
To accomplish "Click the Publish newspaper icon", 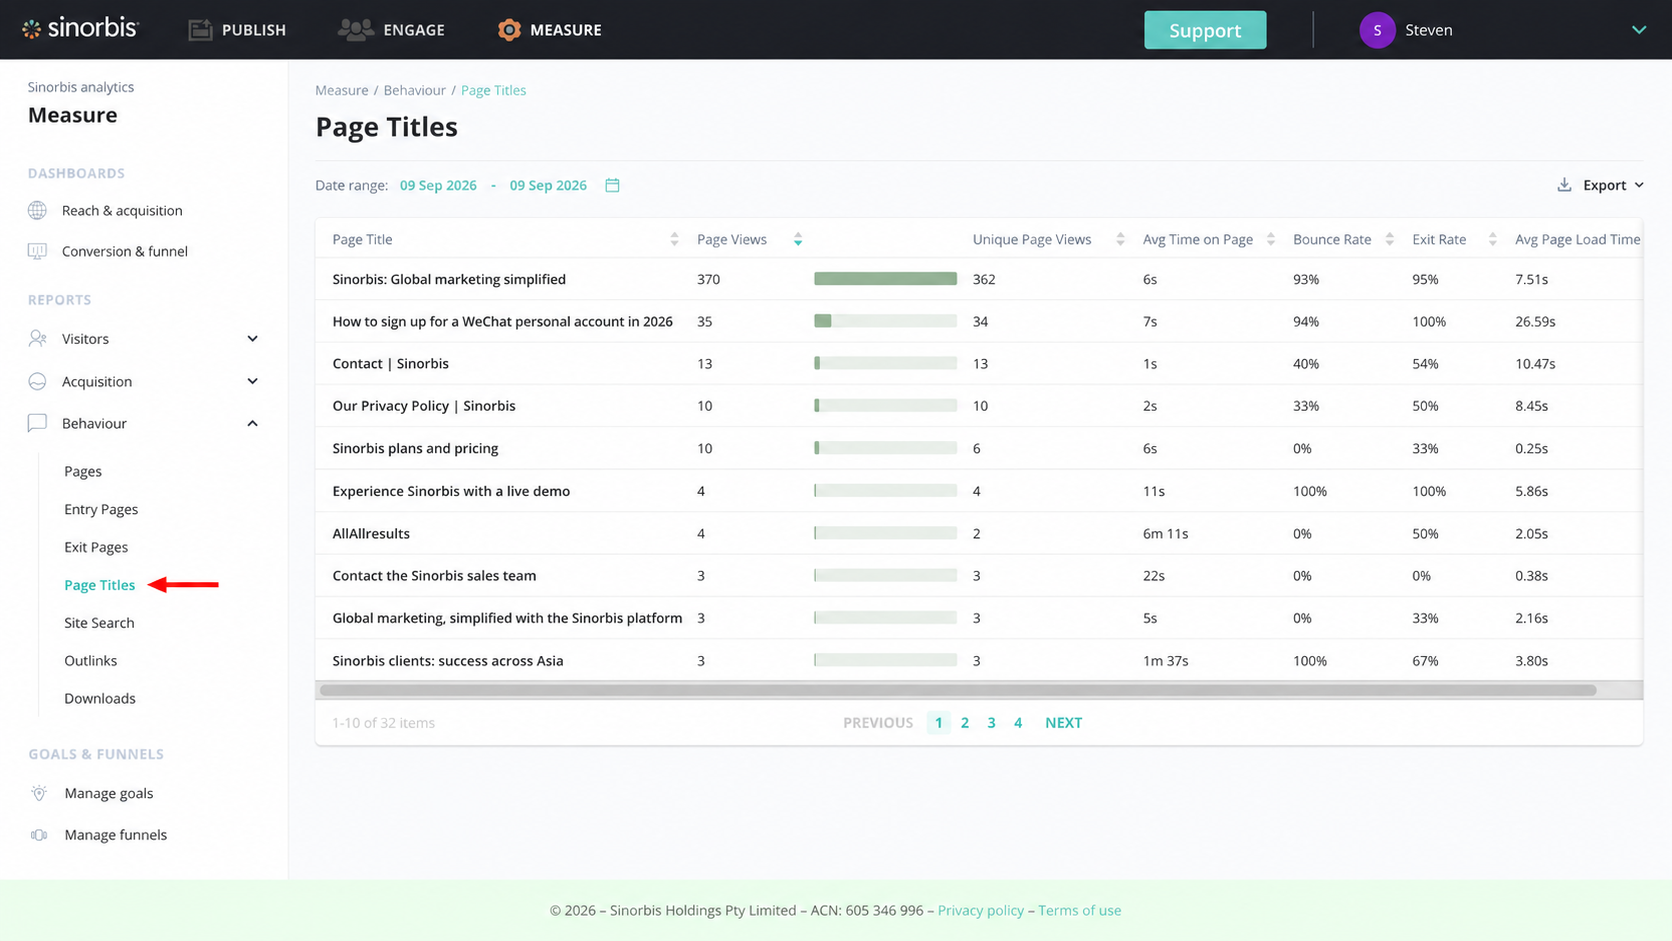I will 201,30.
